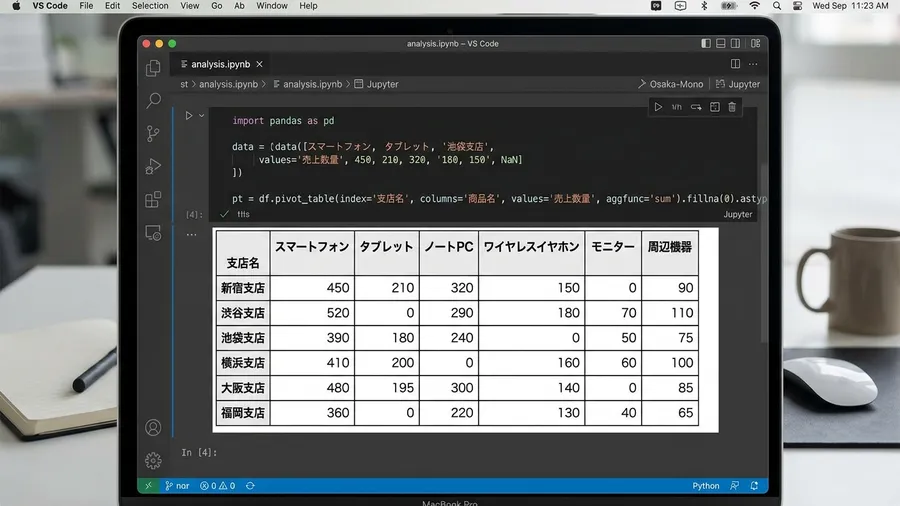The image size is (900, 506).
Task: Toggle primary side bar layout icon
Action: tap(706, 44)
